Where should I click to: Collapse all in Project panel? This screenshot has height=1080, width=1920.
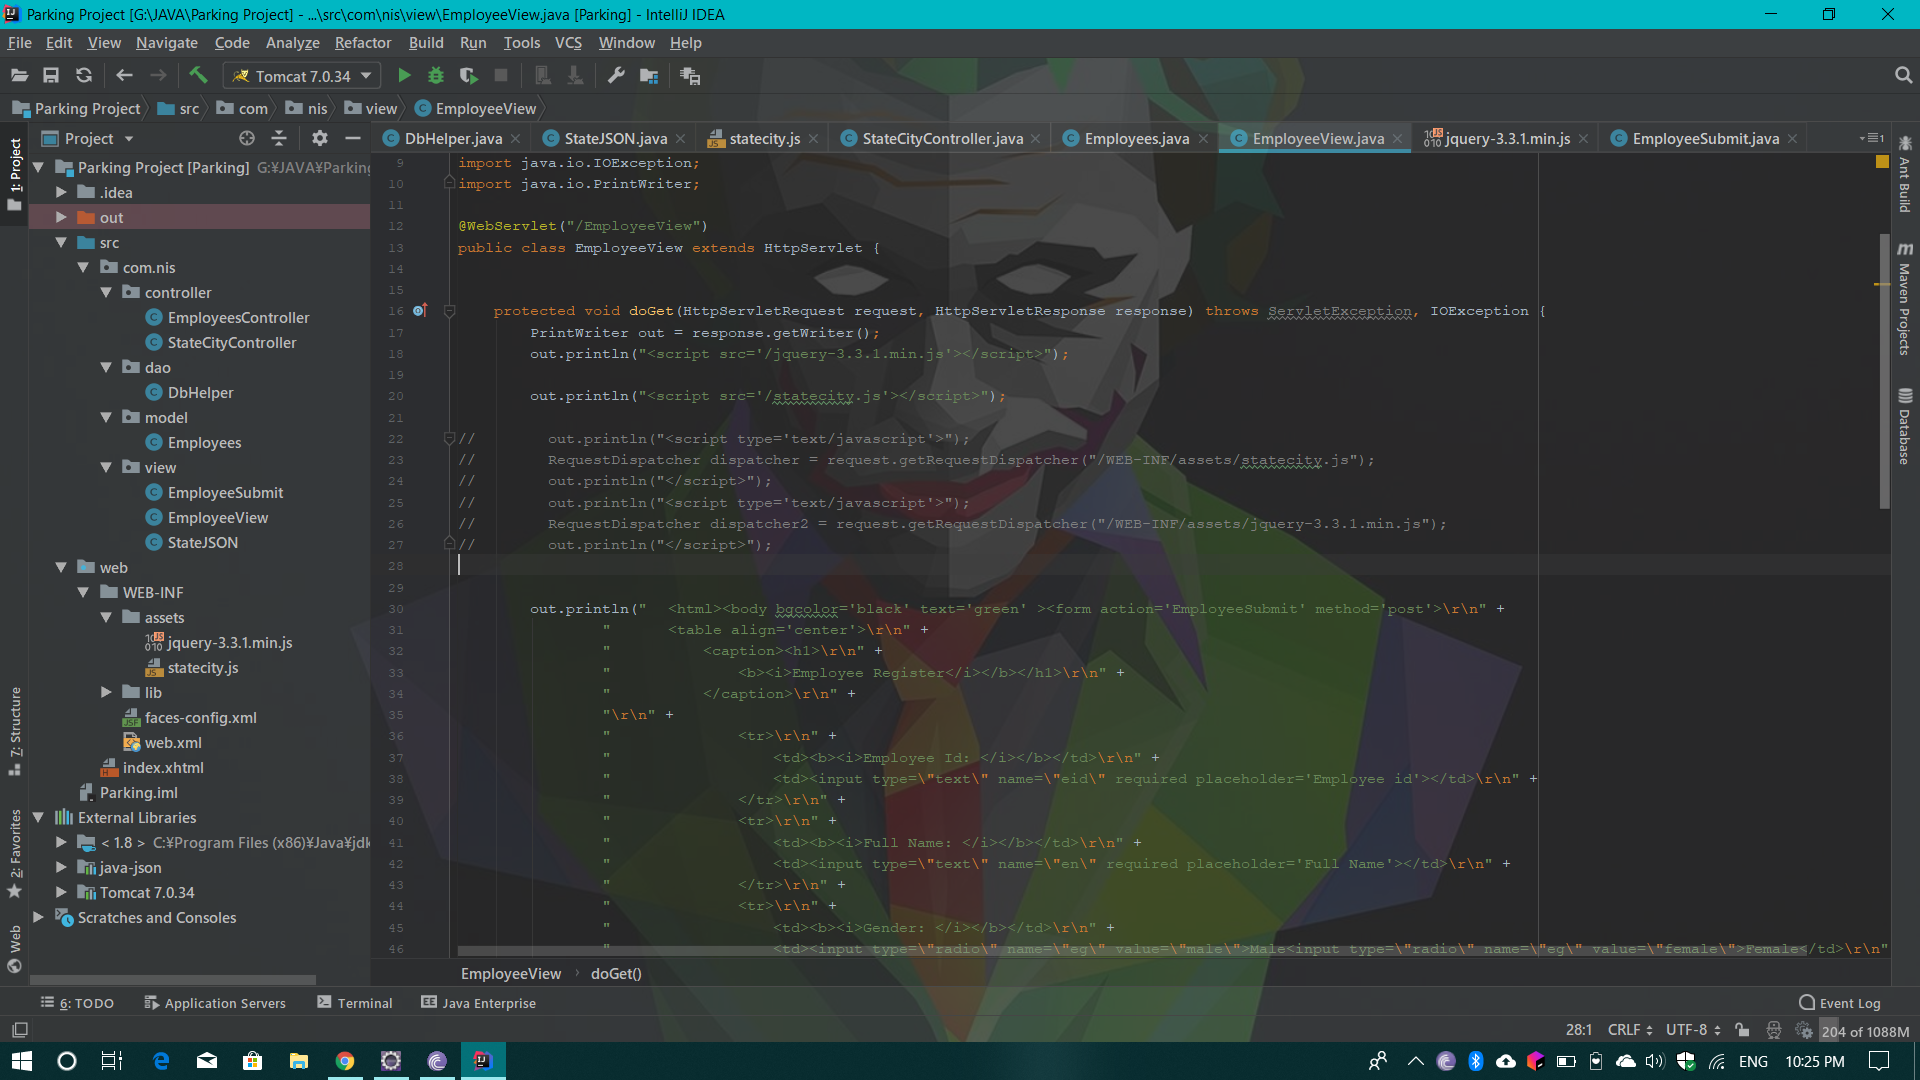[279, 138]
